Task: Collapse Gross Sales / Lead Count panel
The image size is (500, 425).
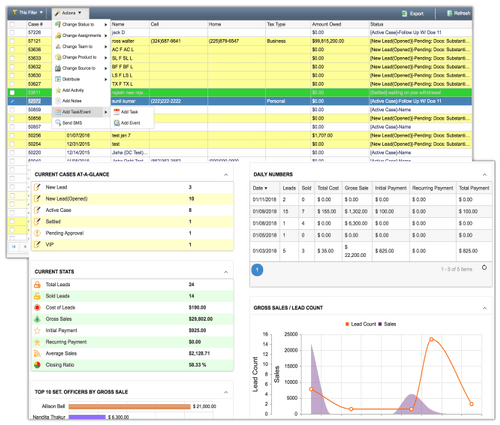Action: click(x=485, y=308)
